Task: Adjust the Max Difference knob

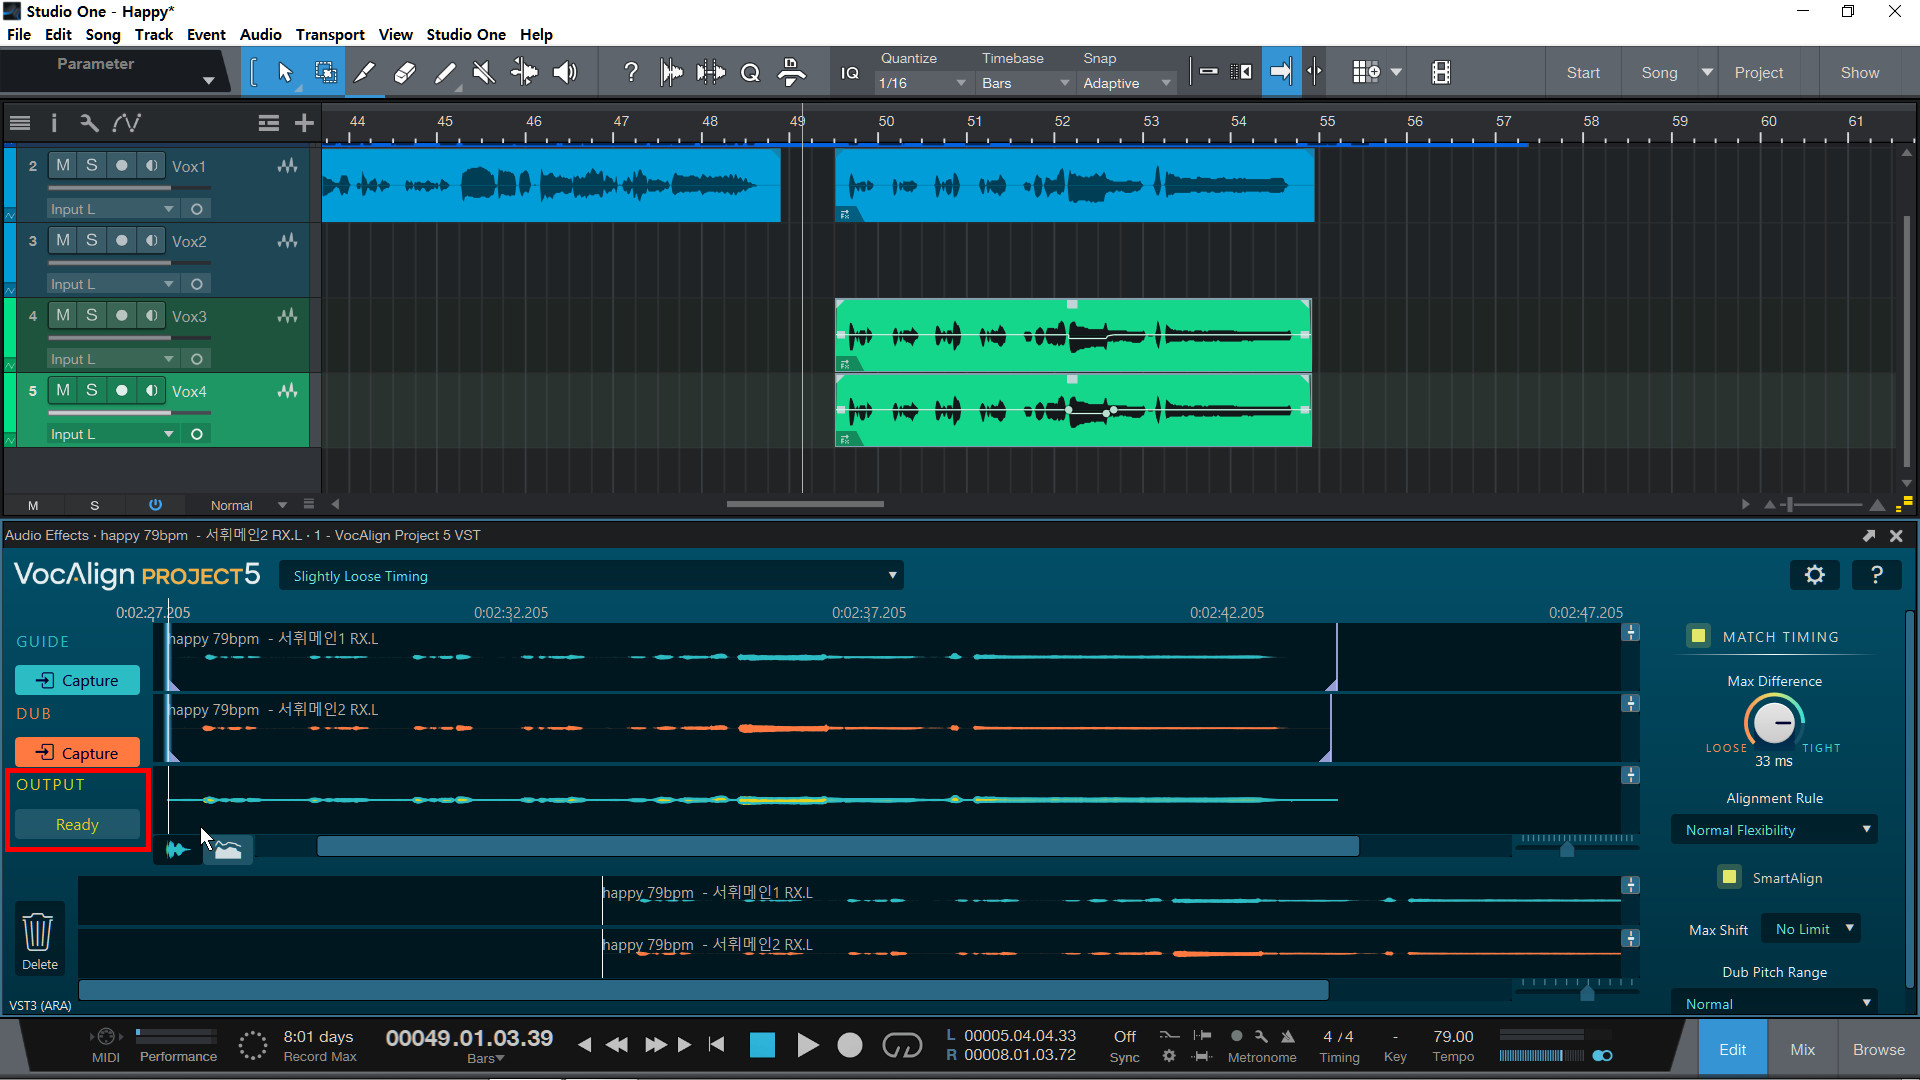Action: [x=1774, y=722]
